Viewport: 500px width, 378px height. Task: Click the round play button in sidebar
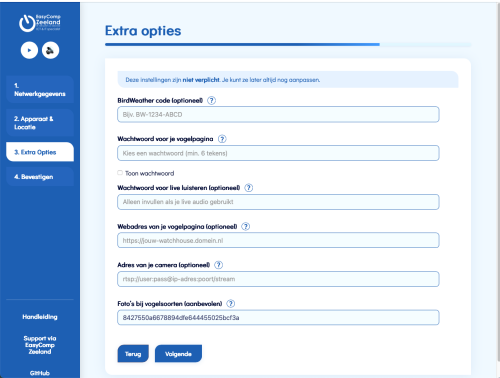coord(29,50)
